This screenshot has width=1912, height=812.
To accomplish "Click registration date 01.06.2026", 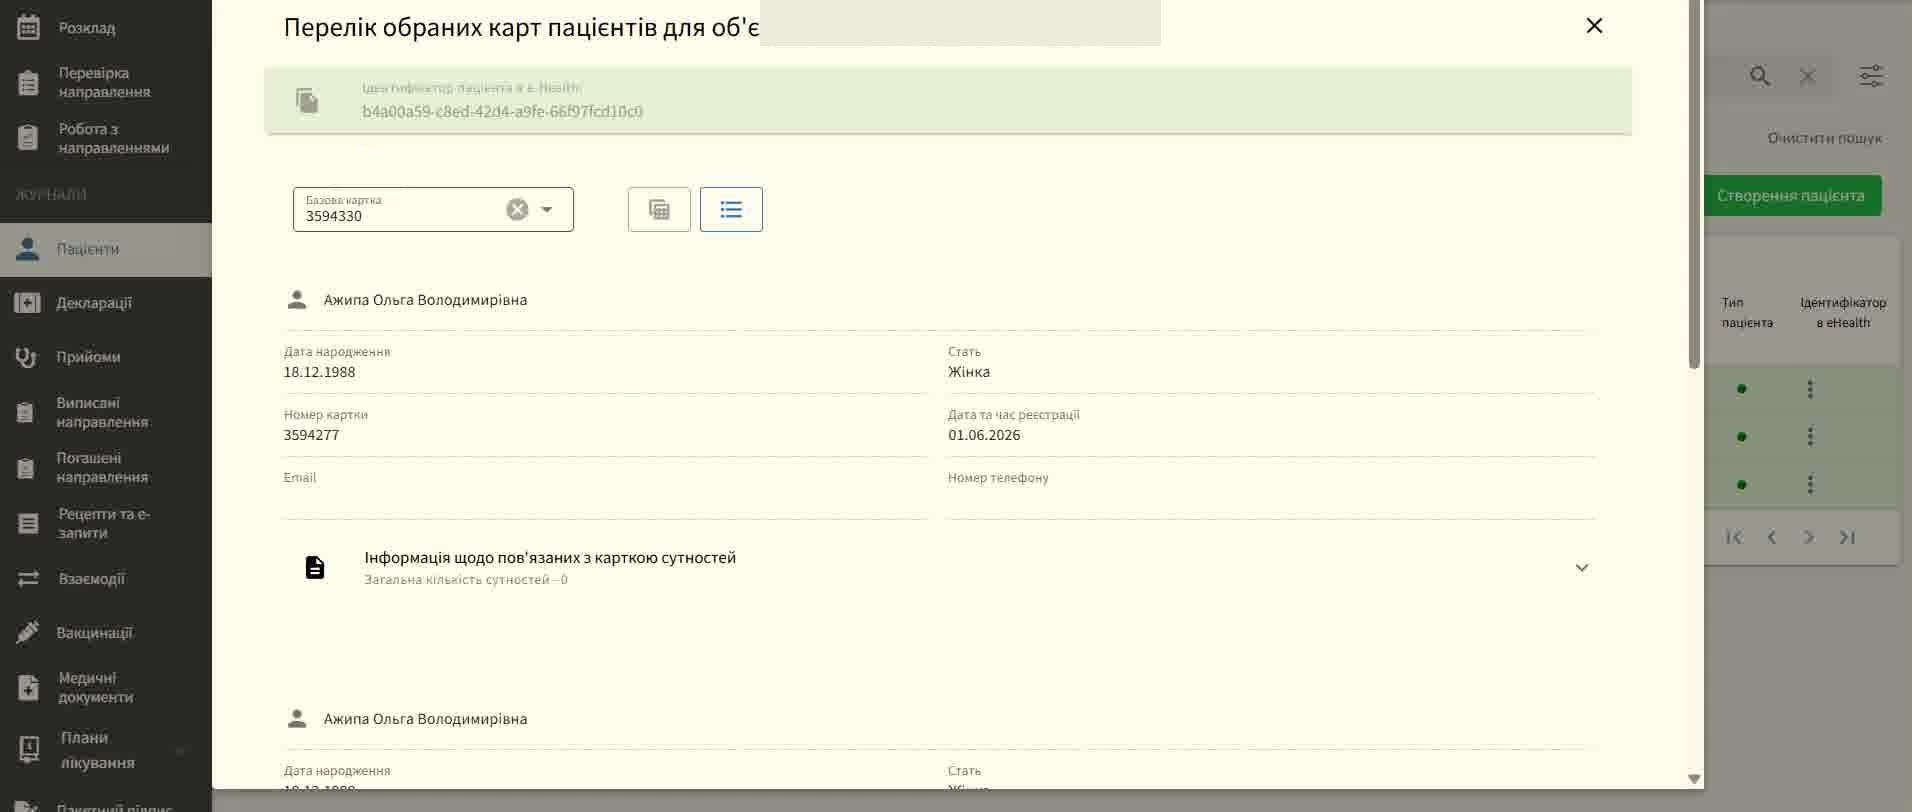I will coord(984,435).
